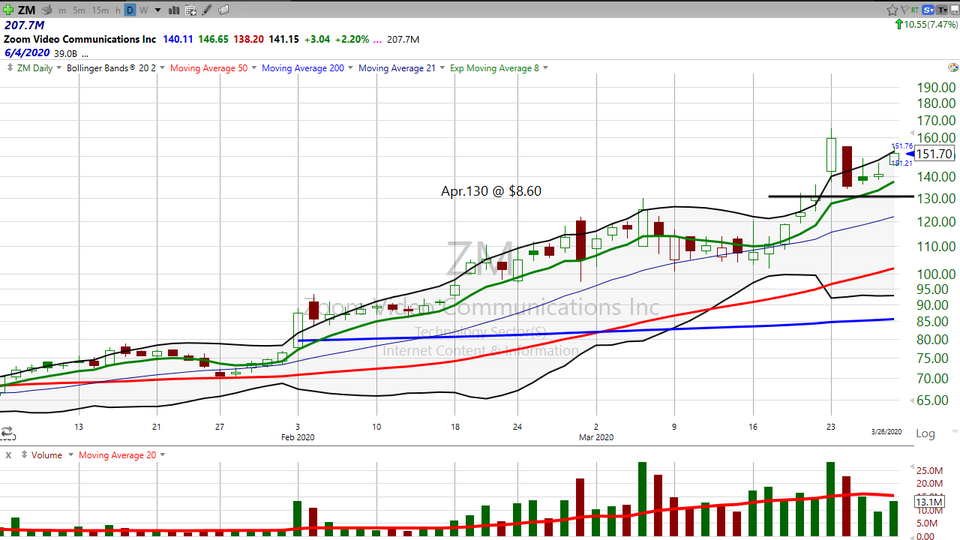Click the blue Moving Average 200 label
Image resolution: width=960 pixels, height=540 pixels.
(303, 68)
